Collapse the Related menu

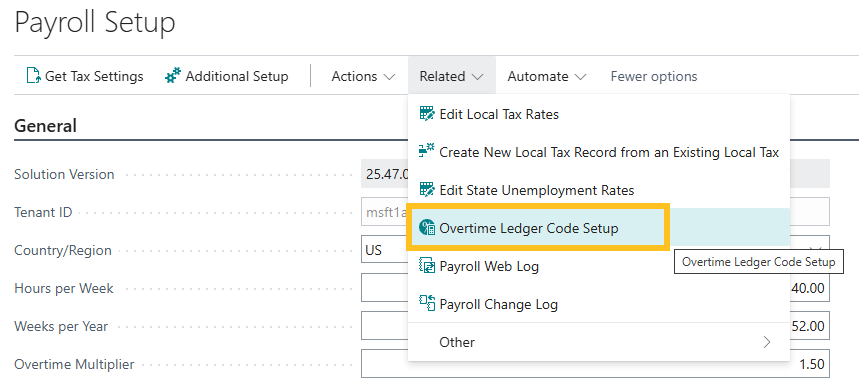coord(451,76)
